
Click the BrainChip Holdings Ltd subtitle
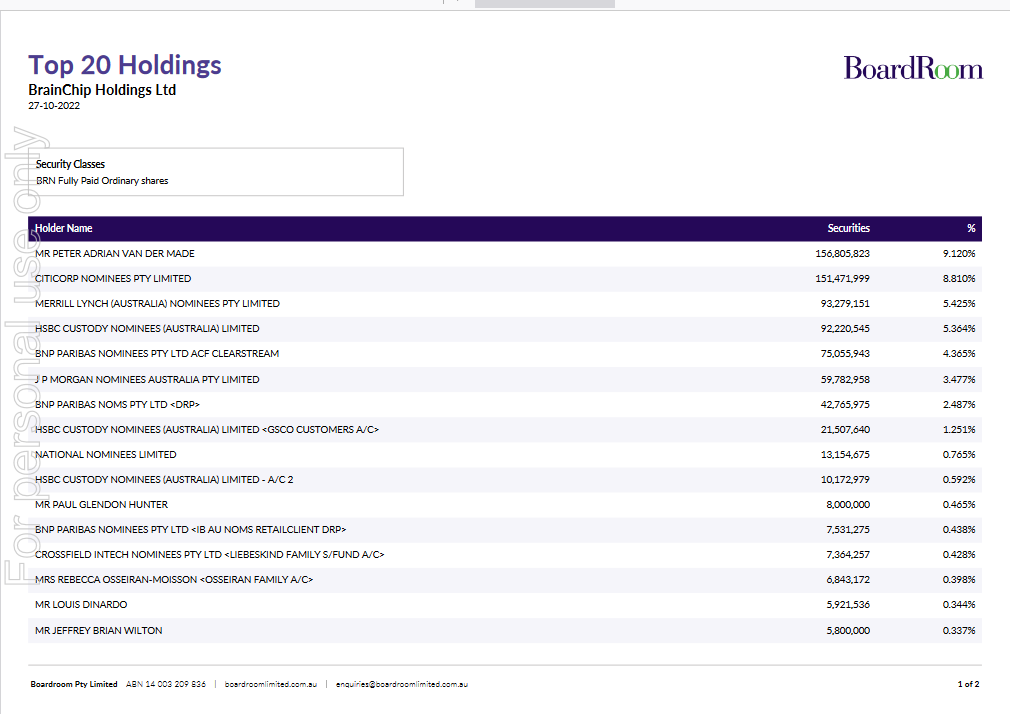102,90
